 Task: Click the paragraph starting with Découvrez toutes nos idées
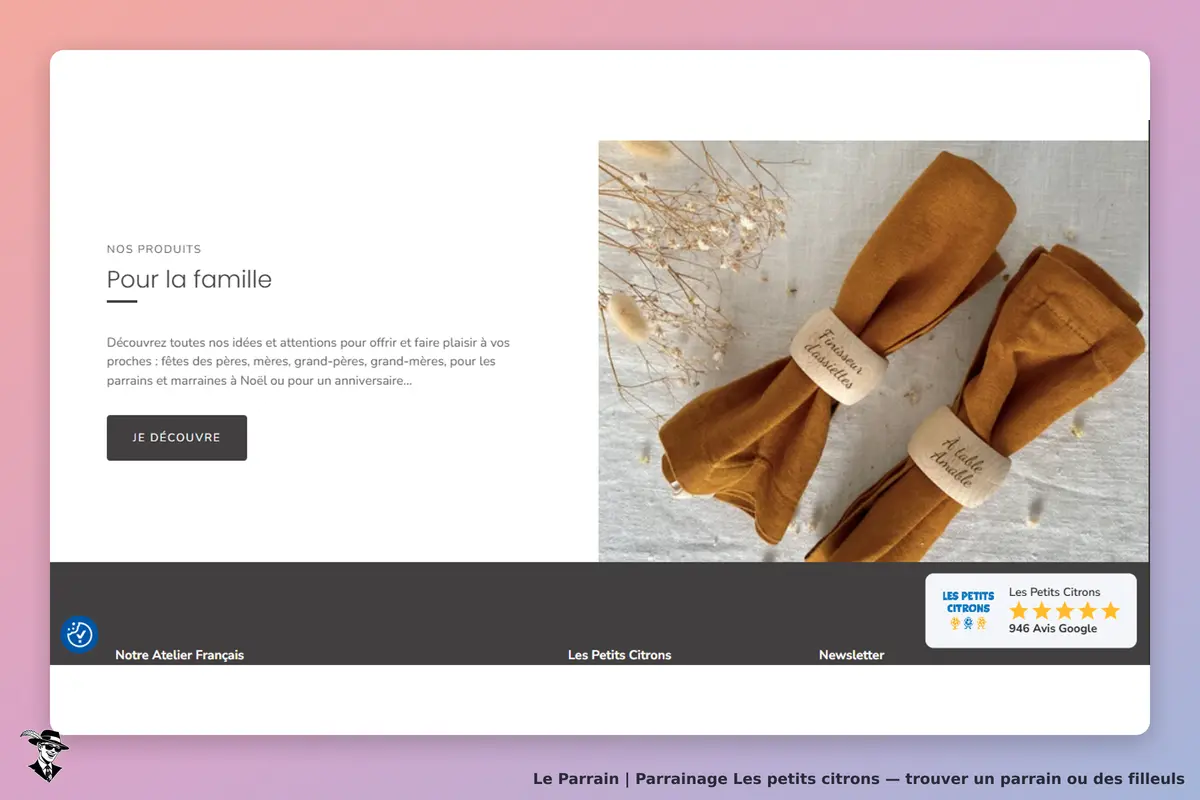308,361
